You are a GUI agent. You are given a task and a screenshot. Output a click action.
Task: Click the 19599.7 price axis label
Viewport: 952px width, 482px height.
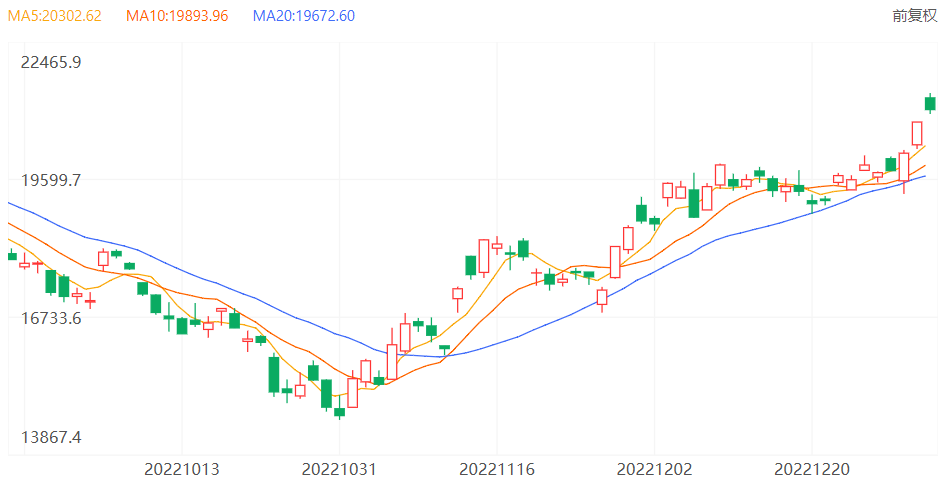(51, 180)
